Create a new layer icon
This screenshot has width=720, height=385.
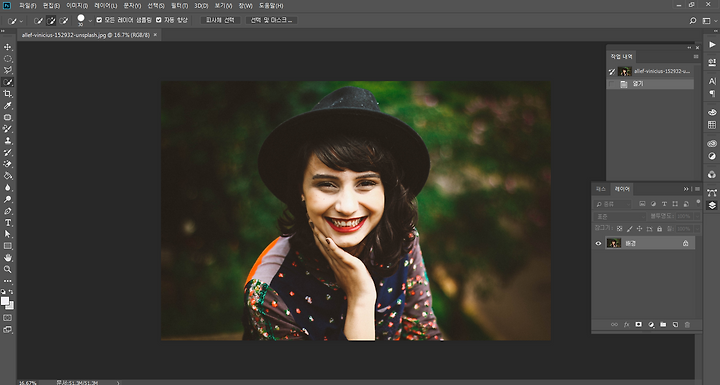pyautogui.click(x=675, y=325)
